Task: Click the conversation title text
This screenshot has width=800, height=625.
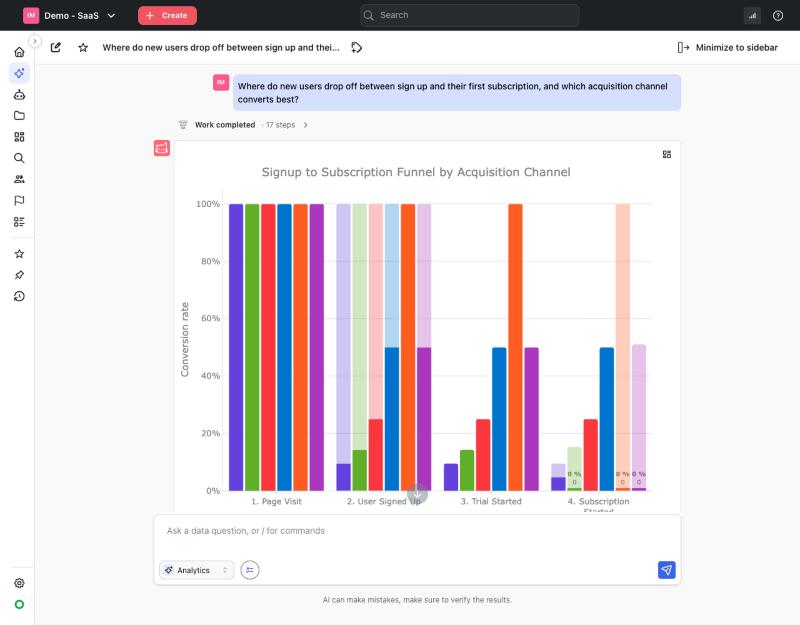Action: coord(221,47)
